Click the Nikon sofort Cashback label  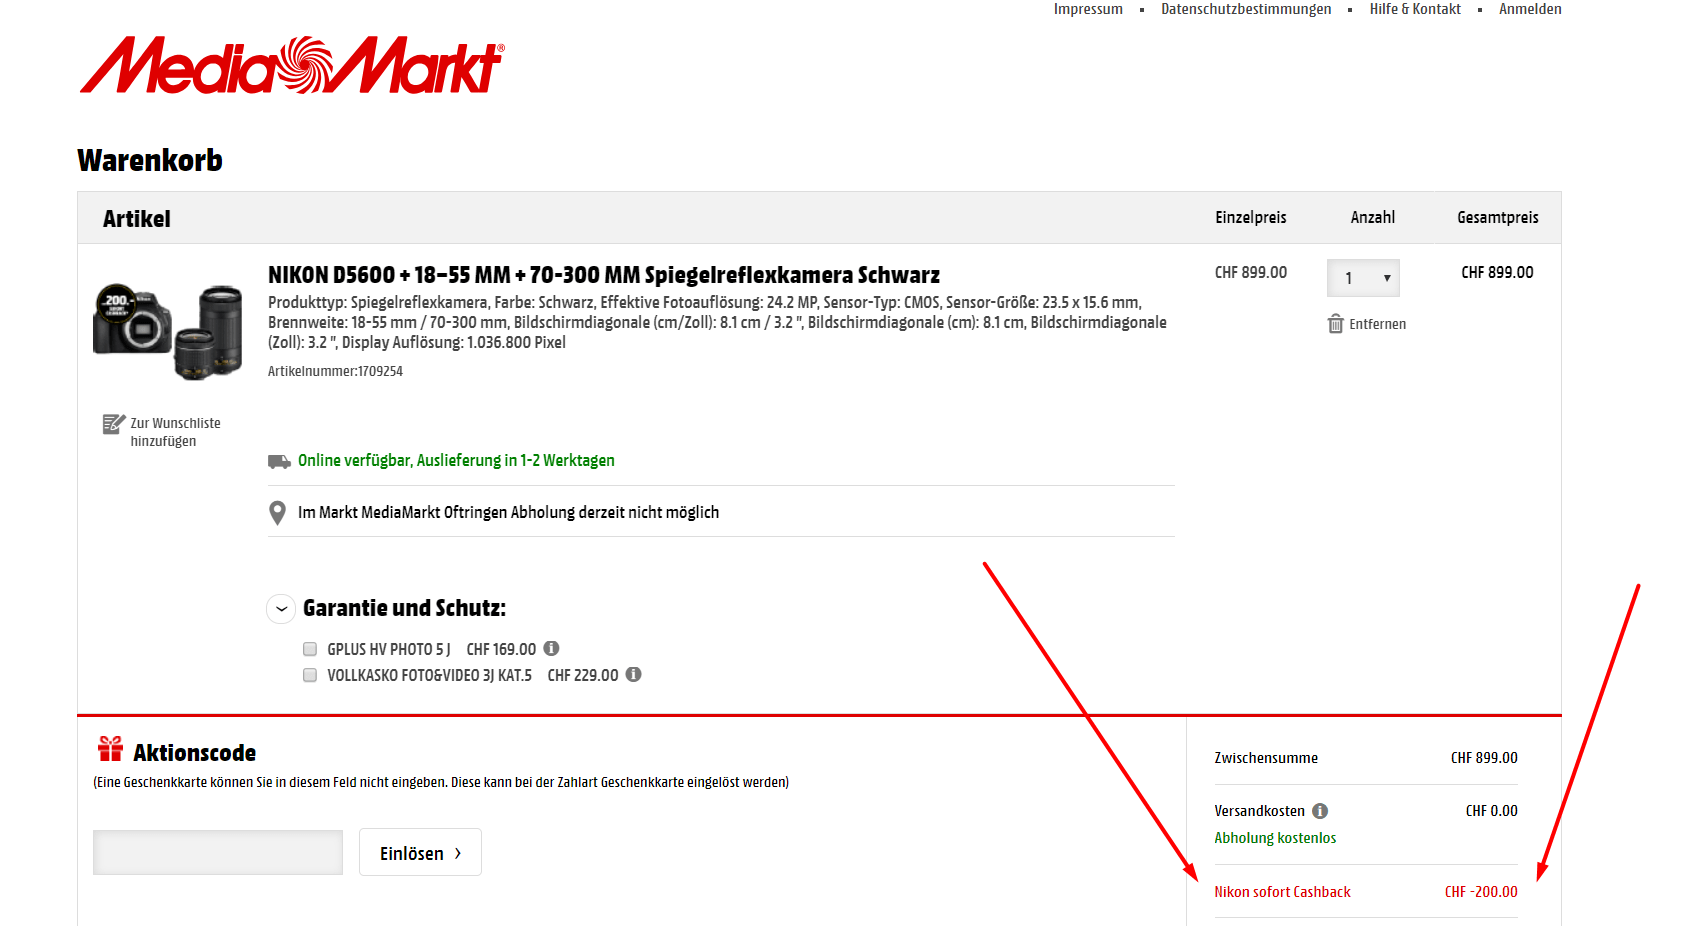(x=1282, y=892)
